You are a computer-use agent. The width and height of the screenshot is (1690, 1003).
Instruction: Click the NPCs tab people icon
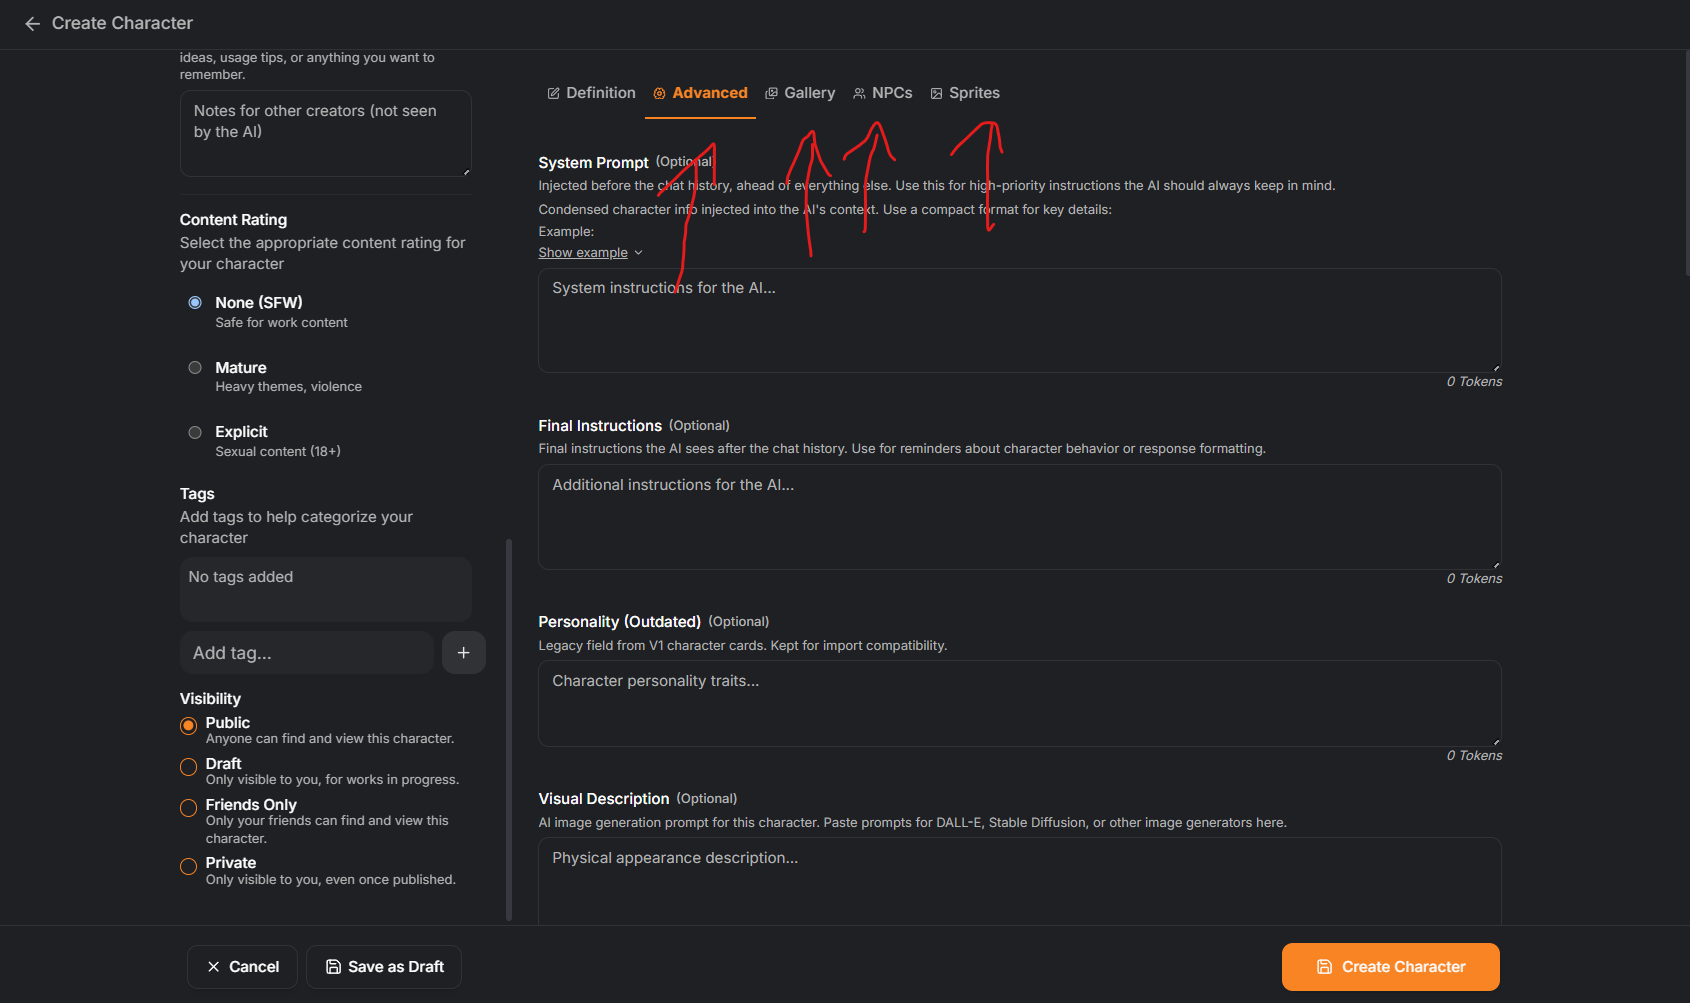[x=859, y=93]
